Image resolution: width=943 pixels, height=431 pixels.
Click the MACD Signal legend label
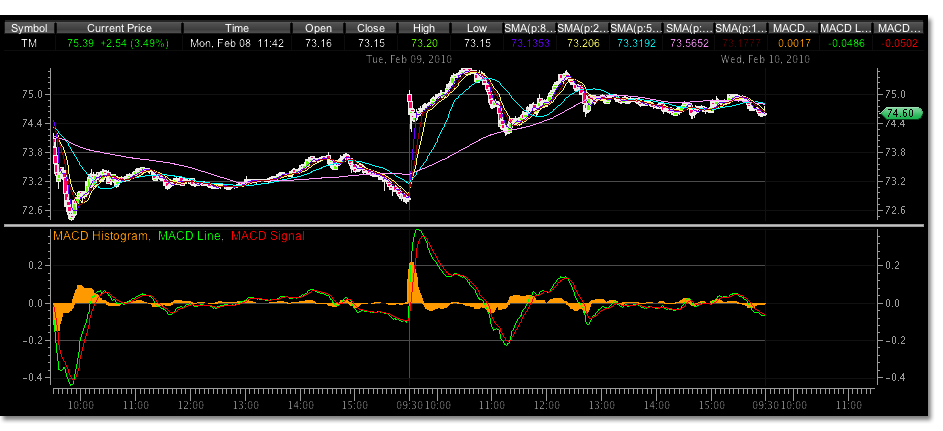(x=267, y=236)
